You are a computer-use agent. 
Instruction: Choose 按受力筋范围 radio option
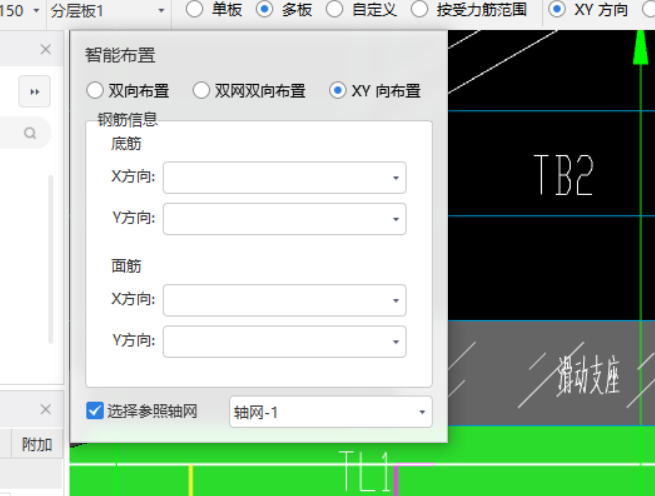pyautogui.click(x=419, y=9)
